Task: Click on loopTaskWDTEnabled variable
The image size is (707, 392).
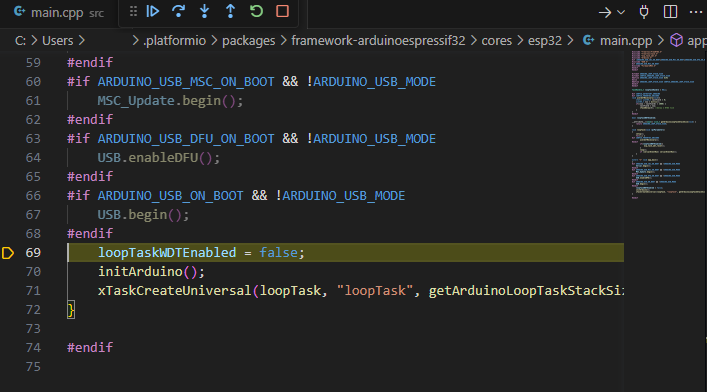Action: [x=167, y=253]
